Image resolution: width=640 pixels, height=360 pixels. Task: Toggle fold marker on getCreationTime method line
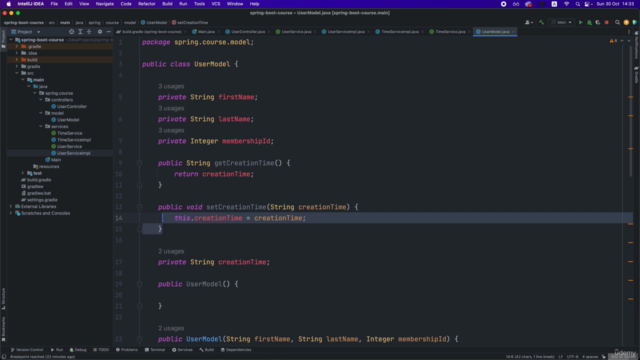[x=139, y=163]
